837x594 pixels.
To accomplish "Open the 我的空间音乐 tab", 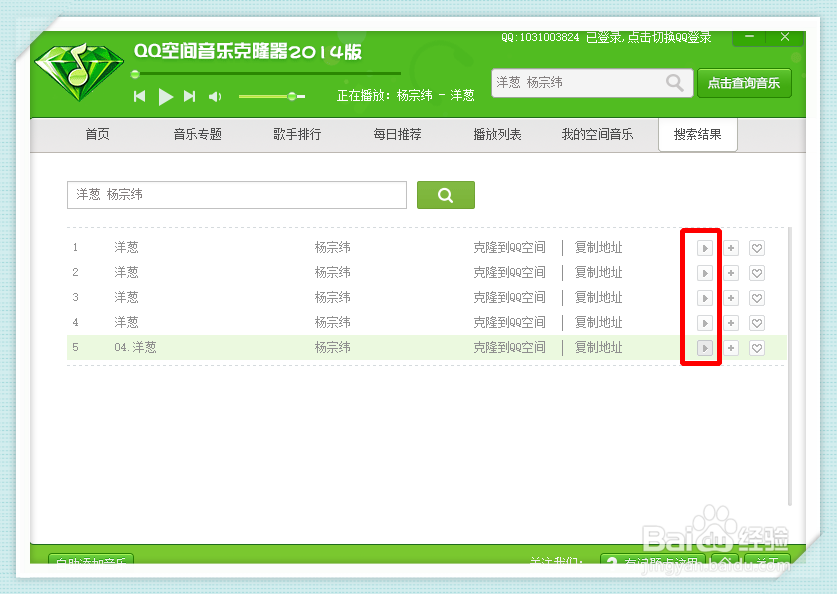I will (x=597, y=134).
